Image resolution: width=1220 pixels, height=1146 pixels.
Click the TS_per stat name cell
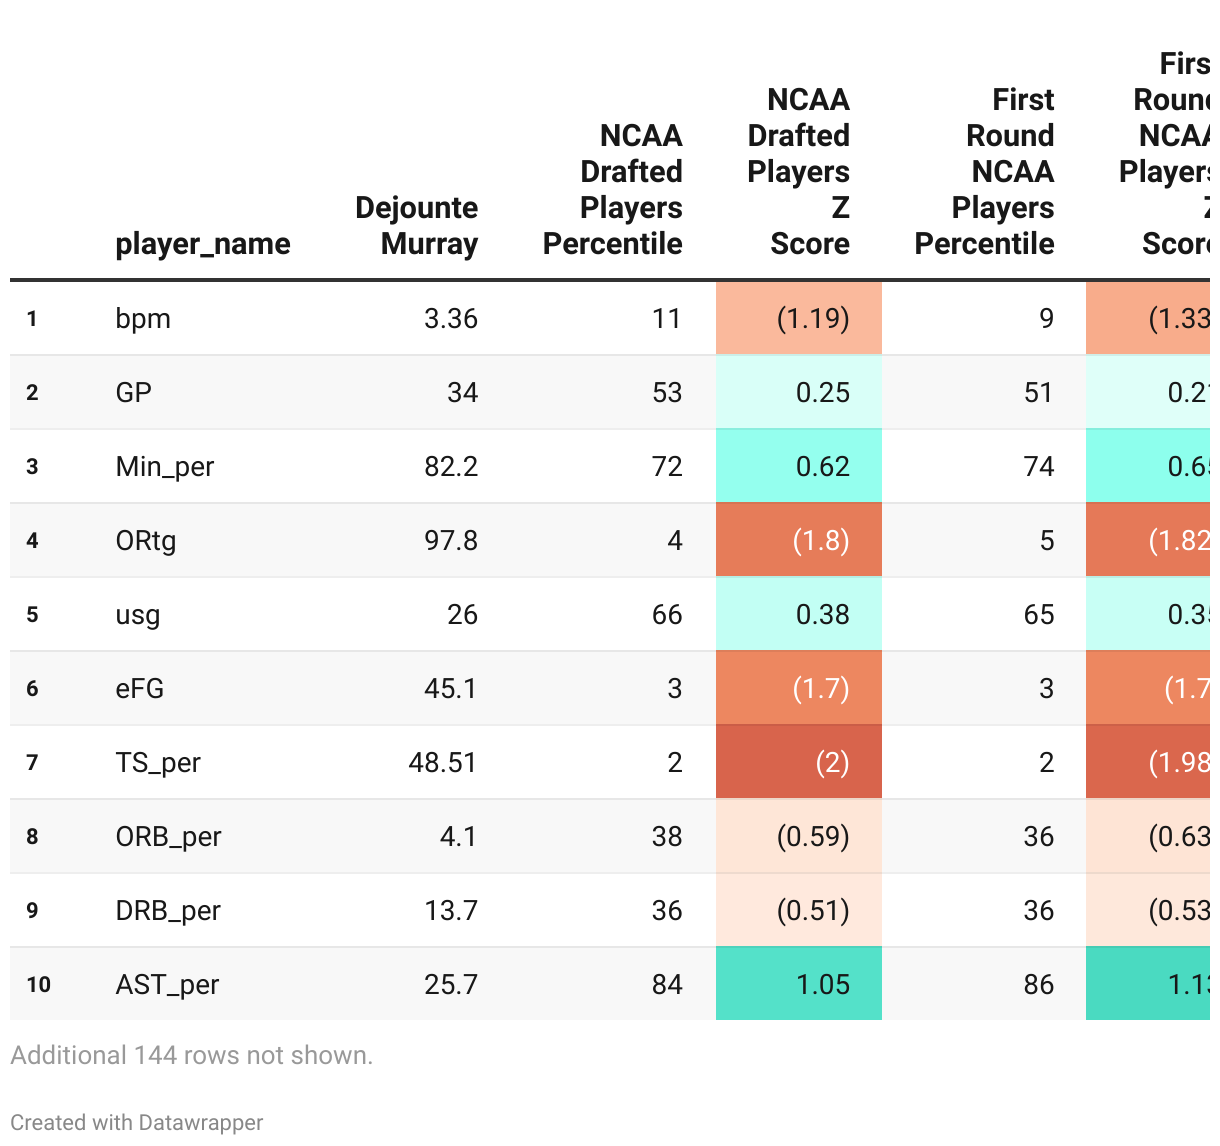tap(158, 763)
